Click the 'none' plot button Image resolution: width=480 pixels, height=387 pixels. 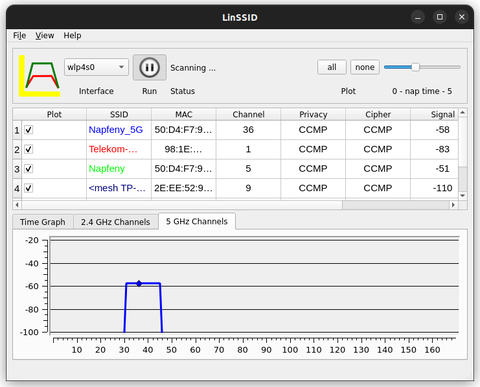[x=365, y=67]
